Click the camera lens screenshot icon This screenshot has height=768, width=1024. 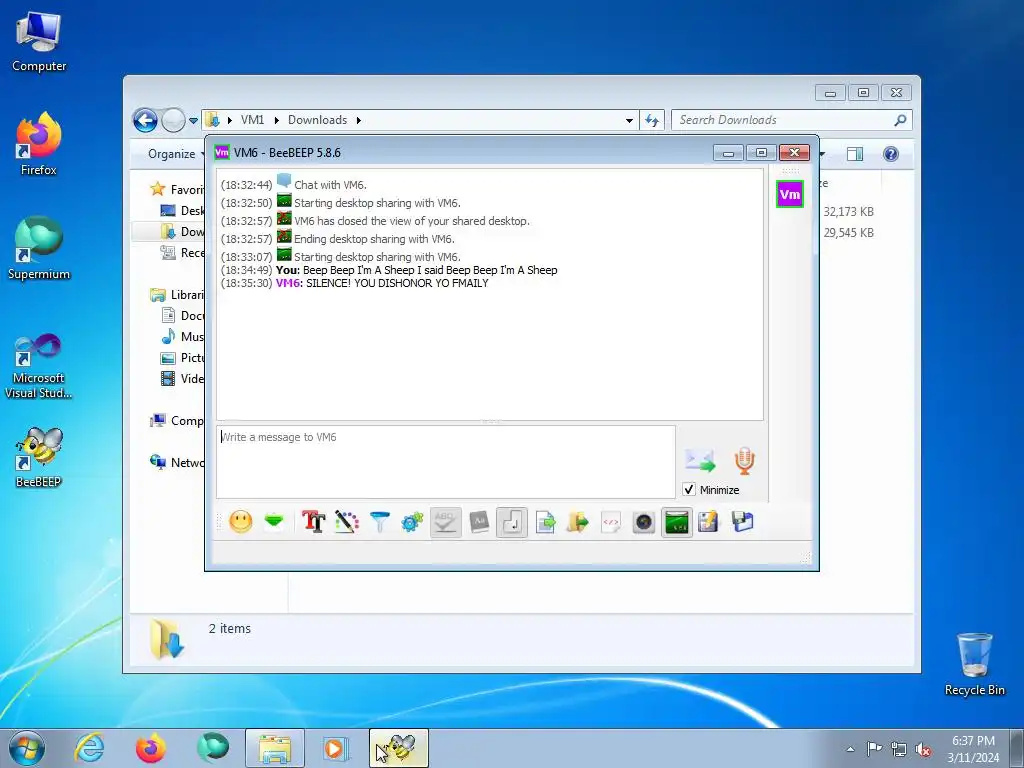644,522
